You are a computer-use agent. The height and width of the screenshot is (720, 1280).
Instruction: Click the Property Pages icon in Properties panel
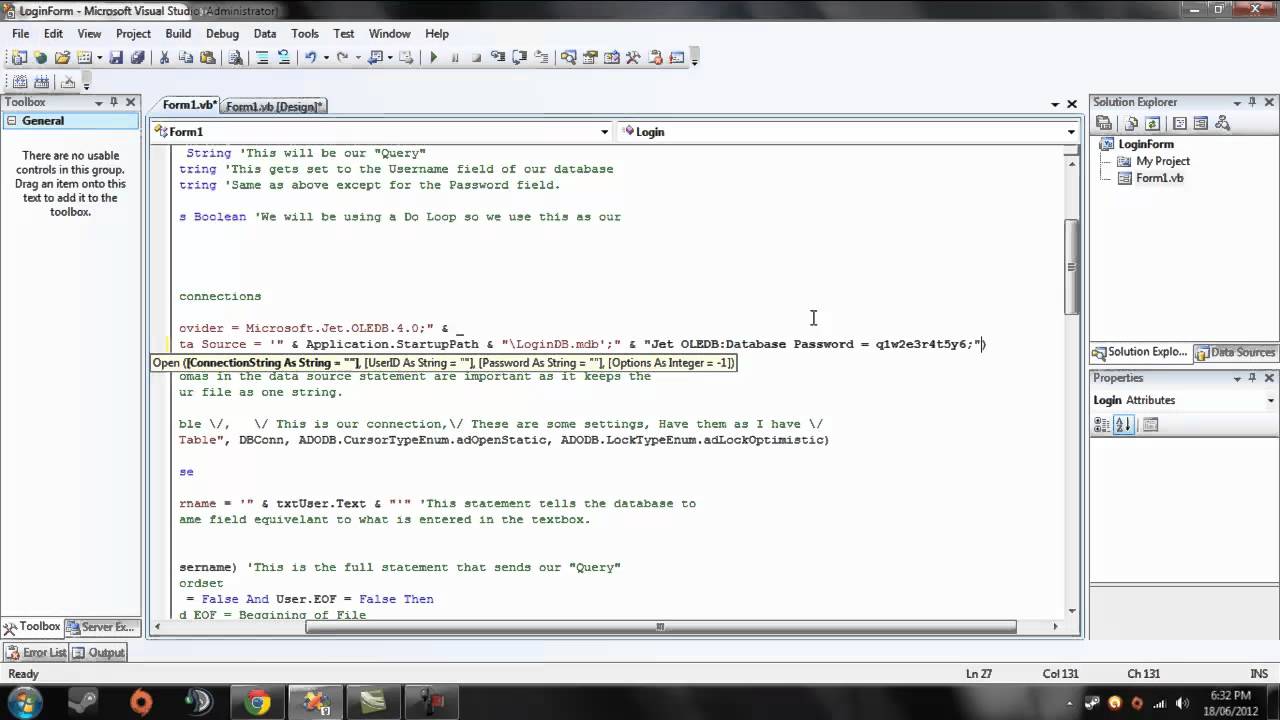[x=1150, y=424]
